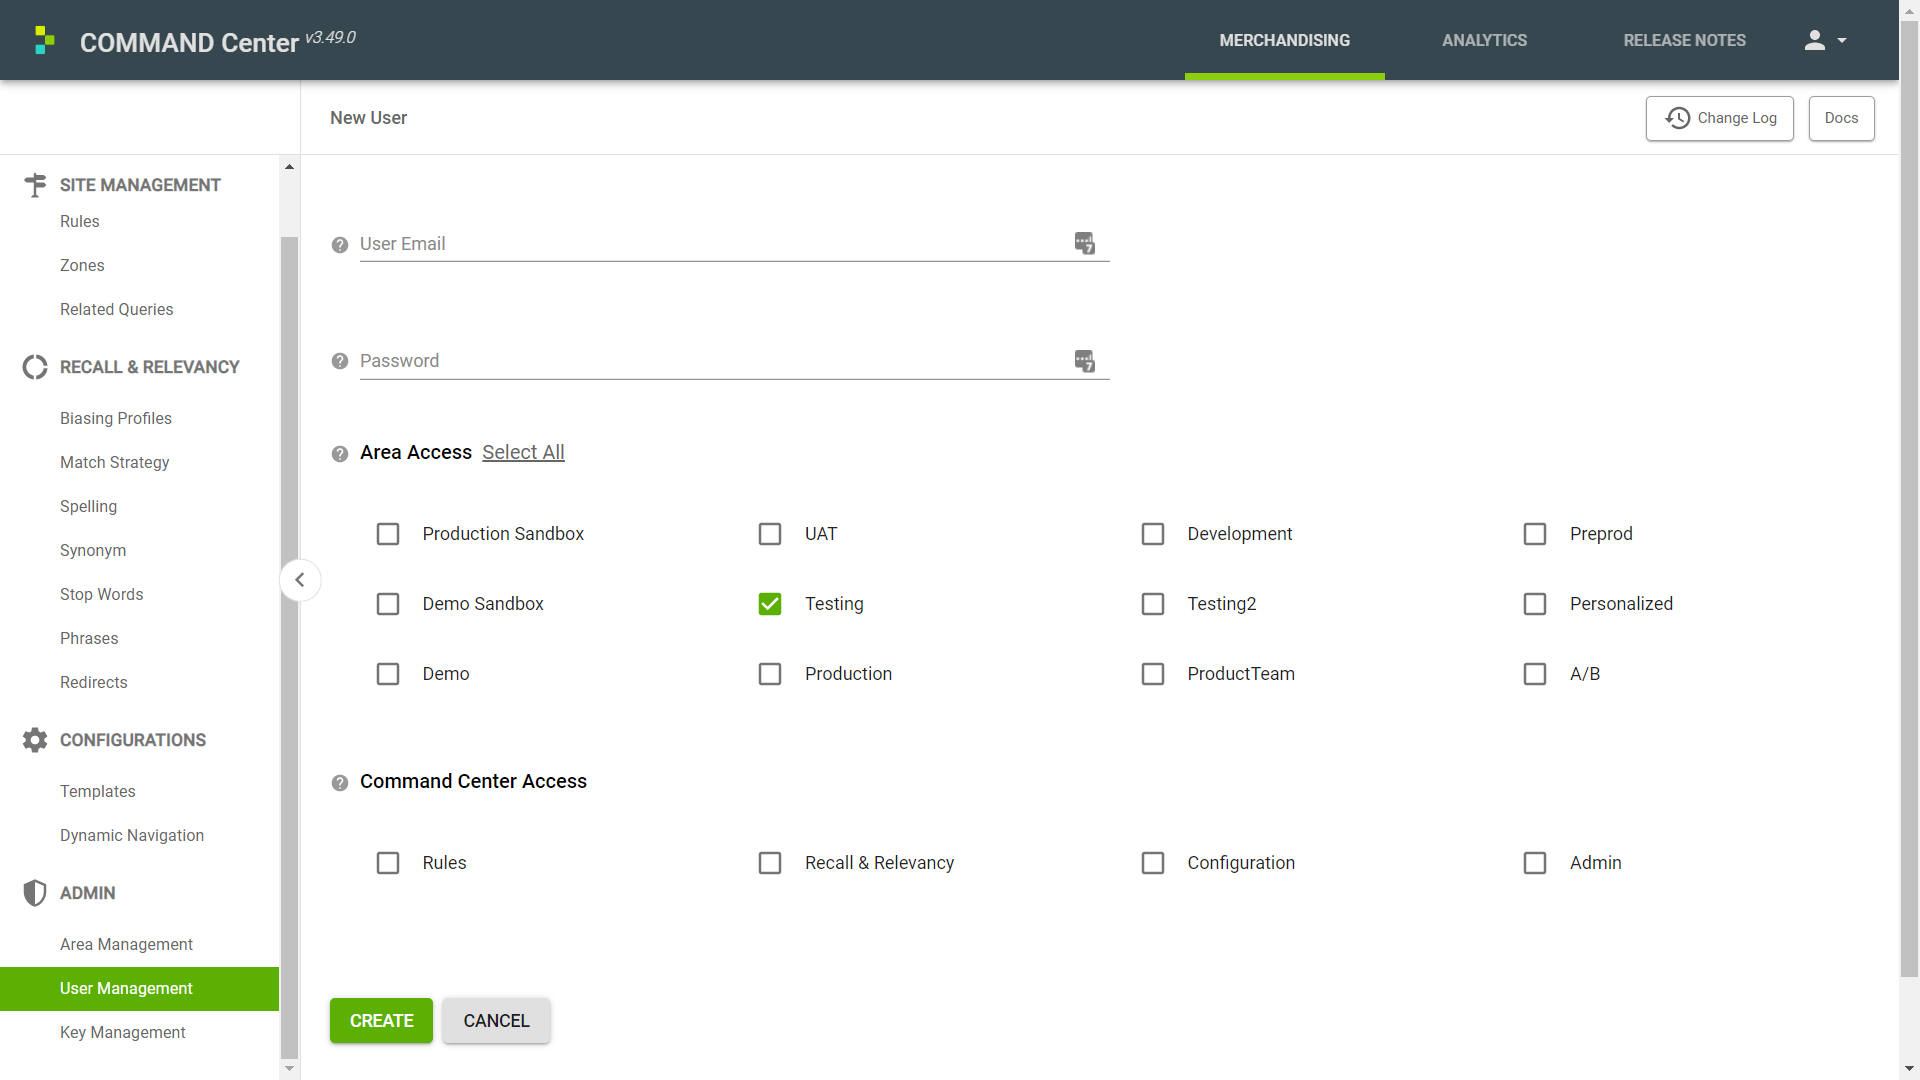Check the Preprod checkbox

pyautogui.click(x=1535, y=534)
